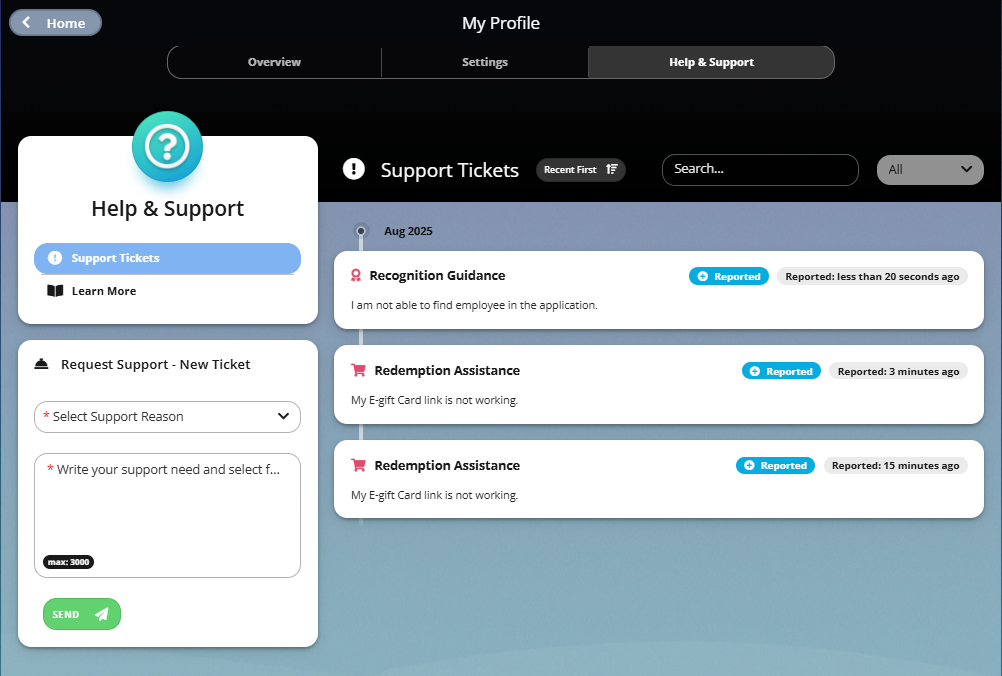The height and width of the screenshot is (676, 1002).
Task: Click the teal question mark help icon
Action: tap(167, 146)
